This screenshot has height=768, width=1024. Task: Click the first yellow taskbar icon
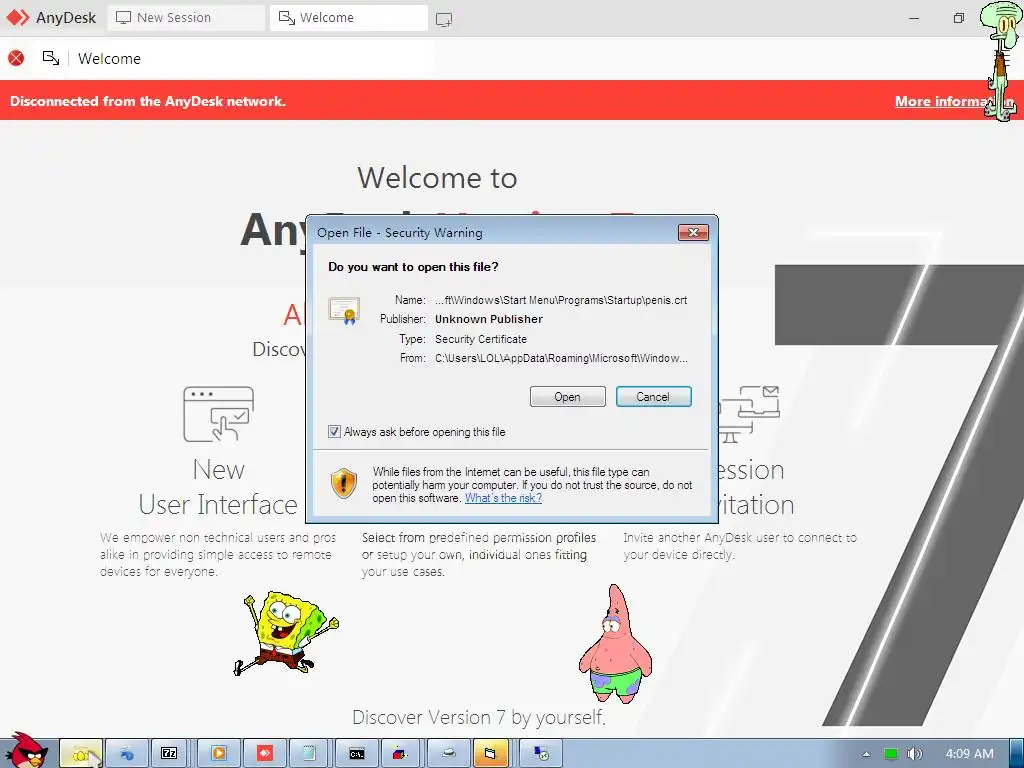tap(81, 754)
